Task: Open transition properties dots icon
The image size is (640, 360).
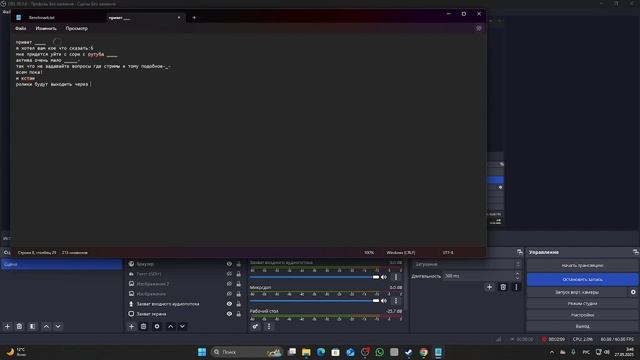Action: click(516, 287)
